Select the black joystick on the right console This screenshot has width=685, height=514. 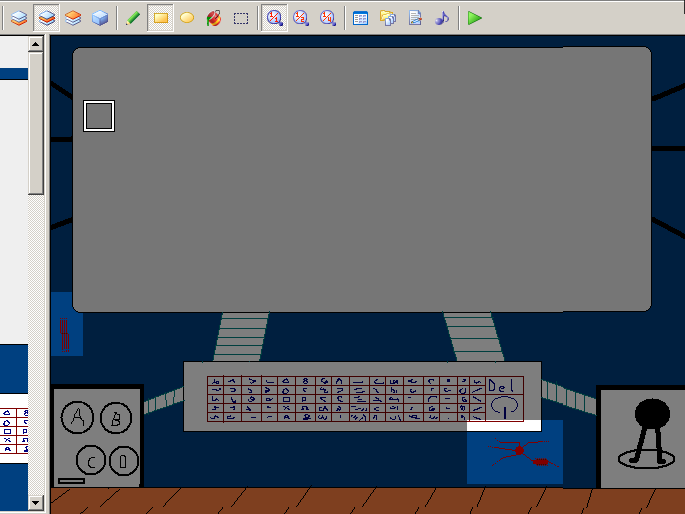tap(647, 434)
